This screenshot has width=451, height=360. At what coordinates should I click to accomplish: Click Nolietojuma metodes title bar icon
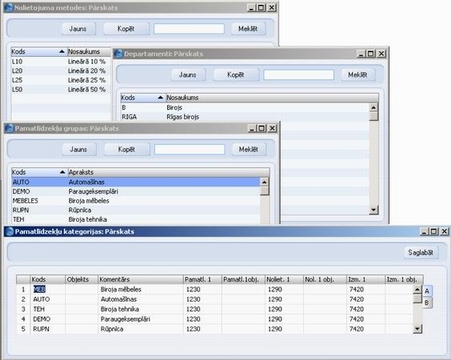[9, 7]
